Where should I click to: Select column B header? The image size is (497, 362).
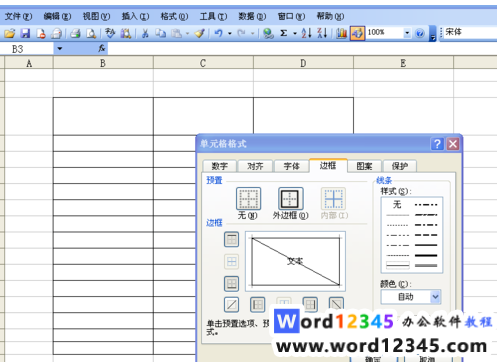coord(103,63)
